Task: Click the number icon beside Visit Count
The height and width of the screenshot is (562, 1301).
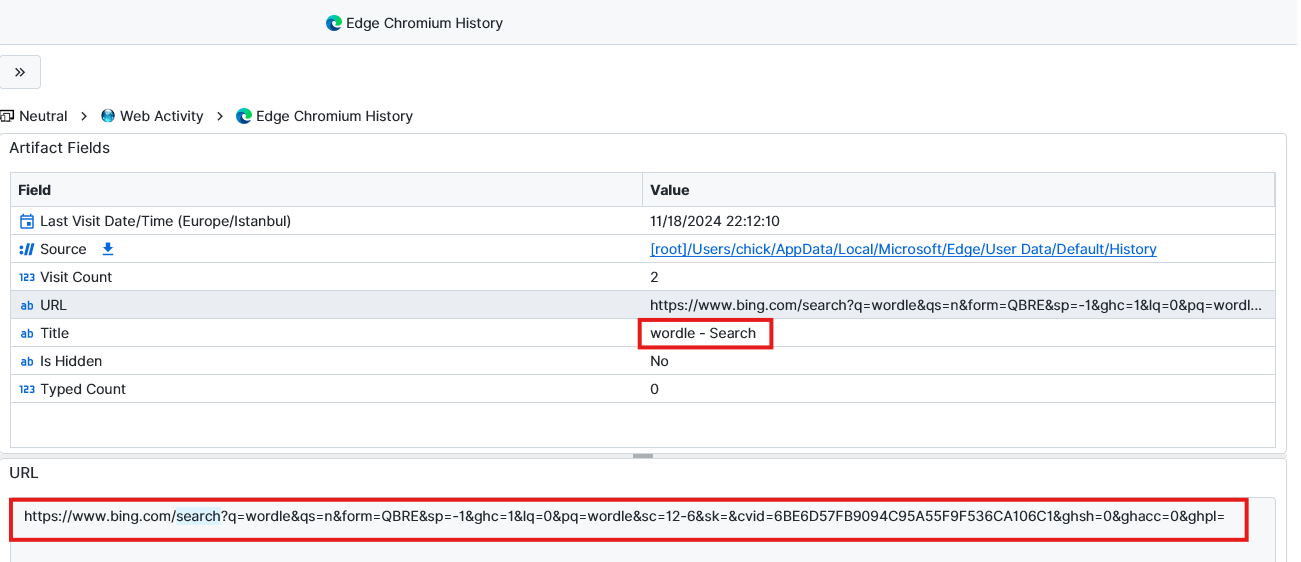Action: 27,277
